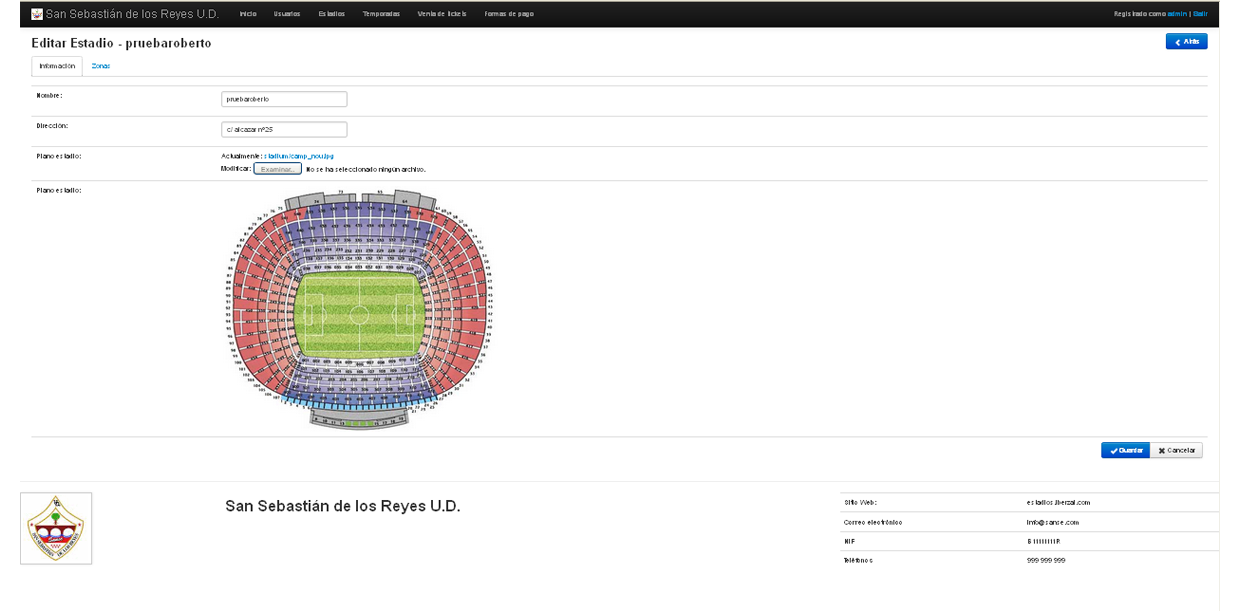Click the stadium seating plan image
This screenshot has width=1240, height=611.
click(360, 309)
